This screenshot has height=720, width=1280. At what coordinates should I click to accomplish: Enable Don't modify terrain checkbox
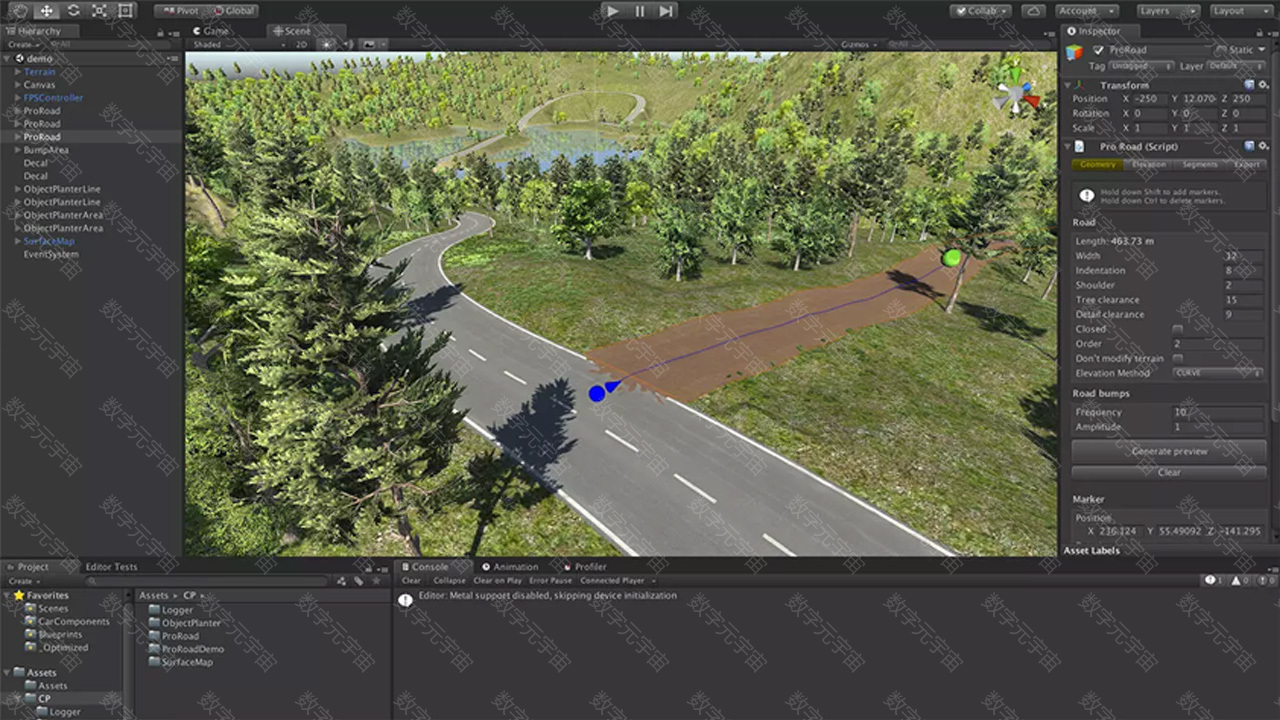[1177, 358]
